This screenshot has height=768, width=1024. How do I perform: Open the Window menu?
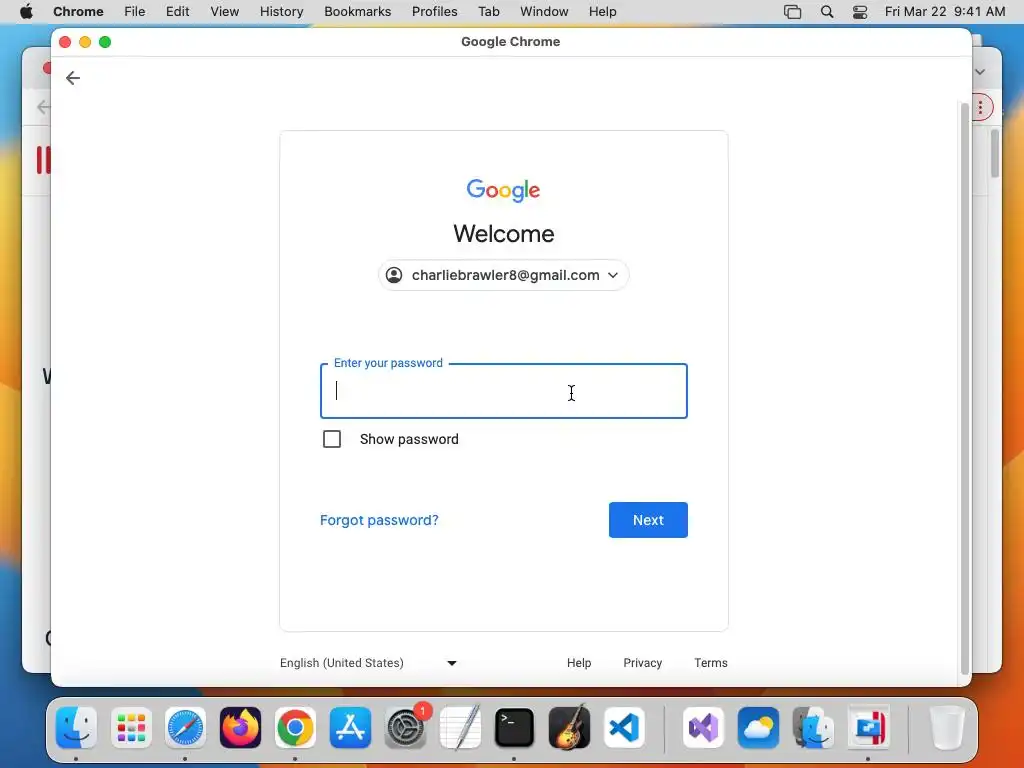tap(544, 11)
